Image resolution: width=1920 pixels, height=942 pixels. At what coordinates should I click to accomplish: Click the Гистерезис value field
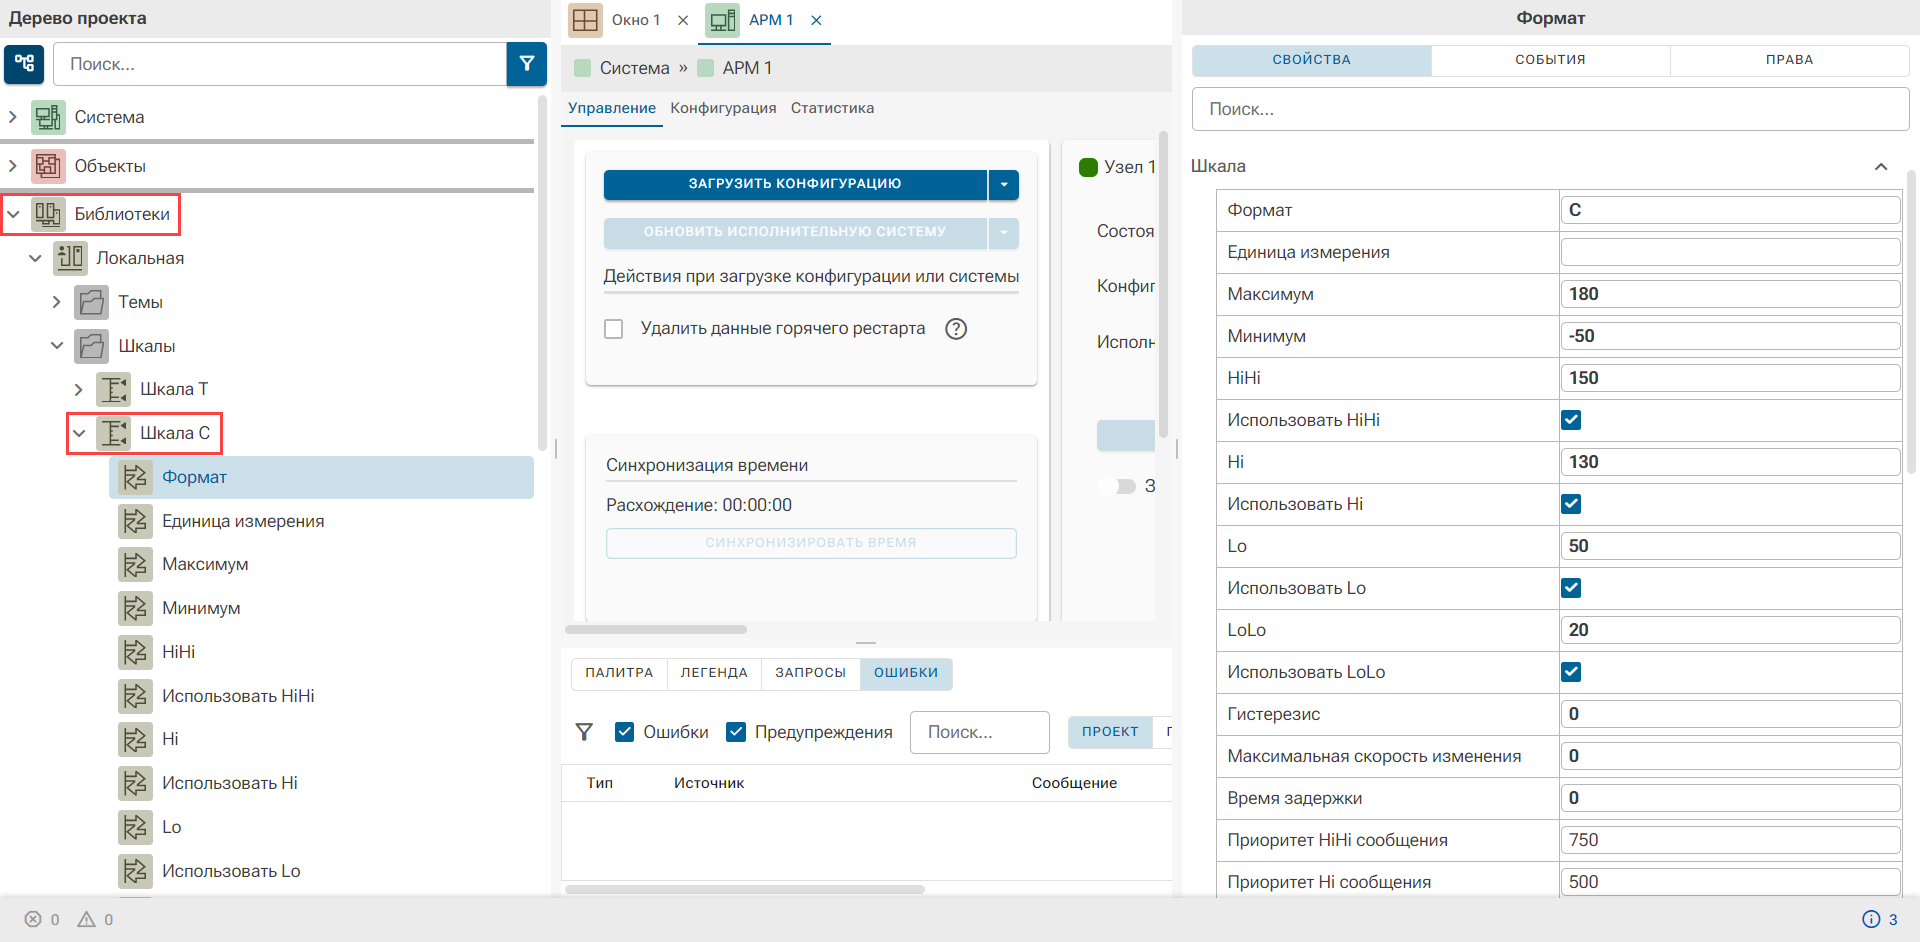[1730, 714]
